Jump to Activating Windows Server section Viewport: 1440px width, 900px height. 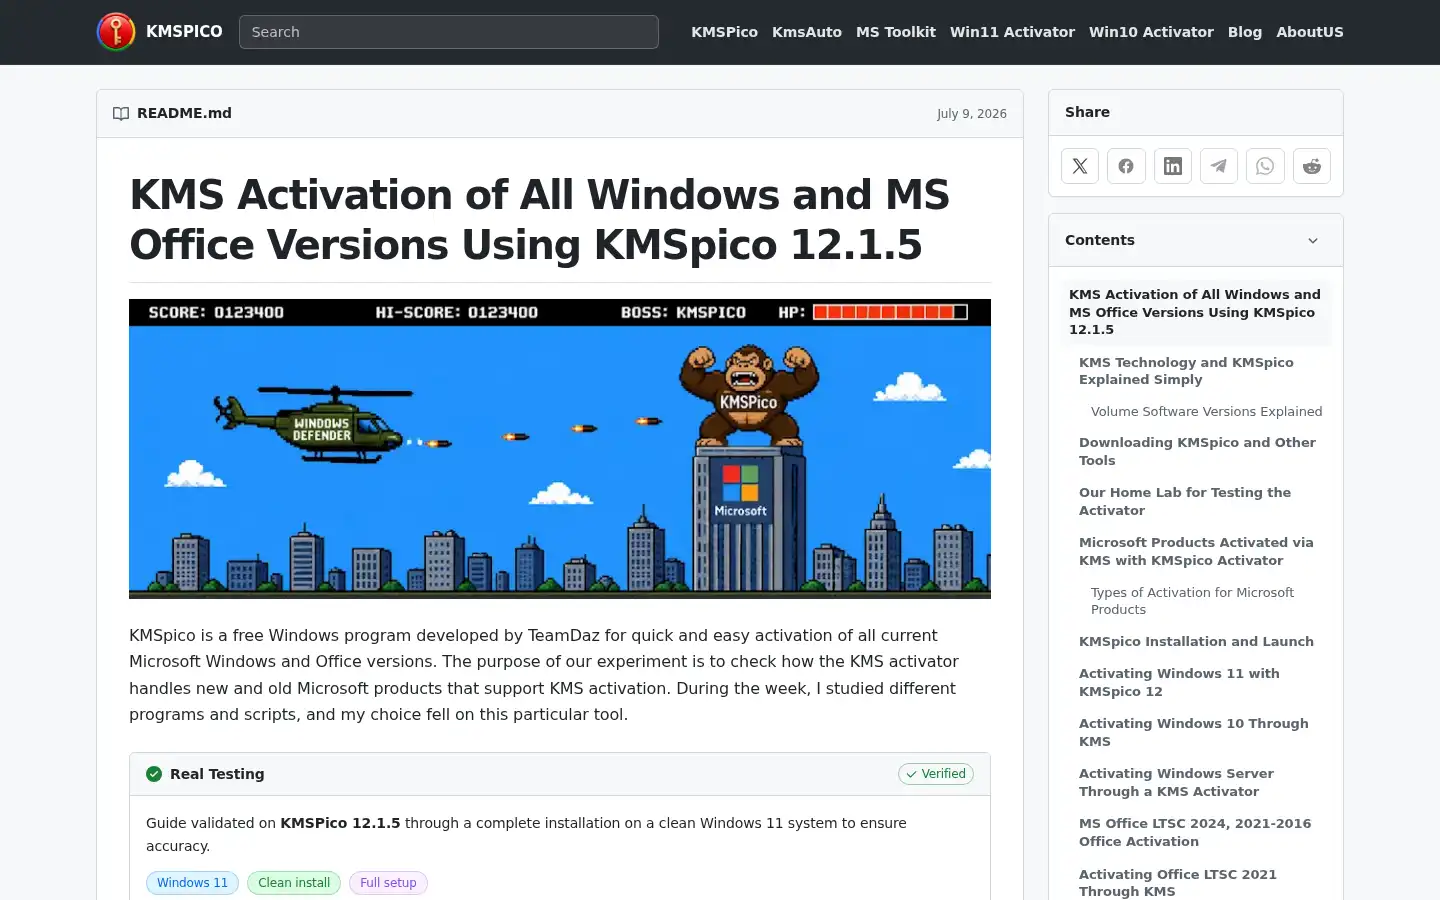1176,782
